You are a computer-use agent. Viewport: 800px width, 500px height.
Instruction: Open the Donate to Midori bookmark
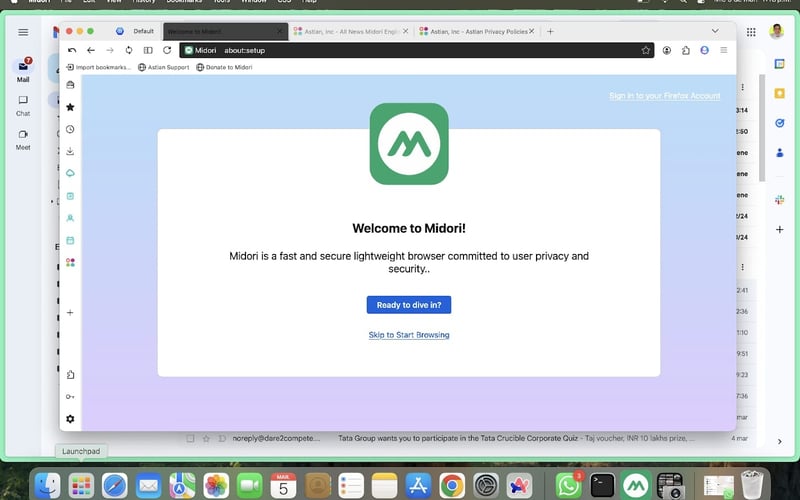pyautogui.click(x=224, y=67)
